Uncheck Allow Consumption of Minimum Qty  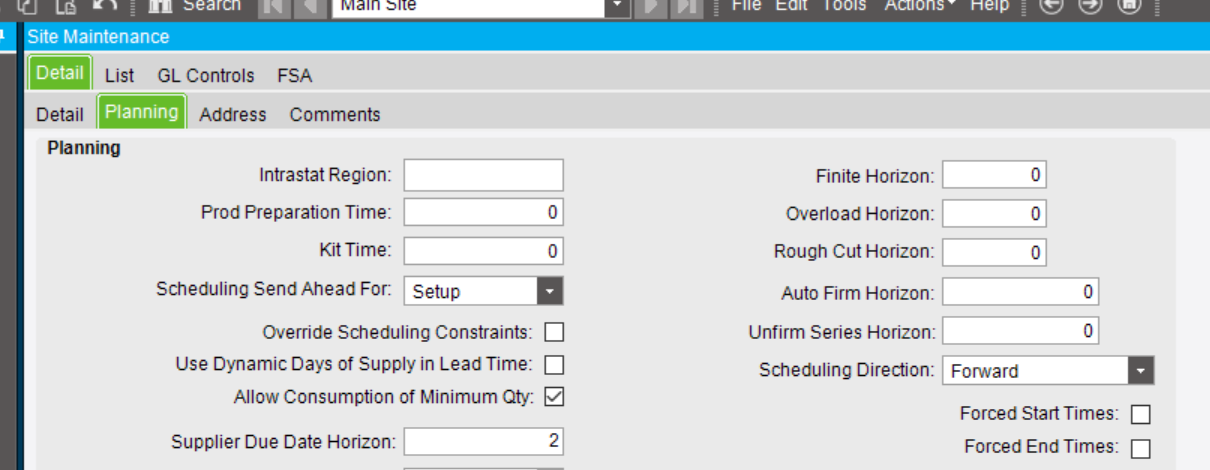[x=553, y=397]
